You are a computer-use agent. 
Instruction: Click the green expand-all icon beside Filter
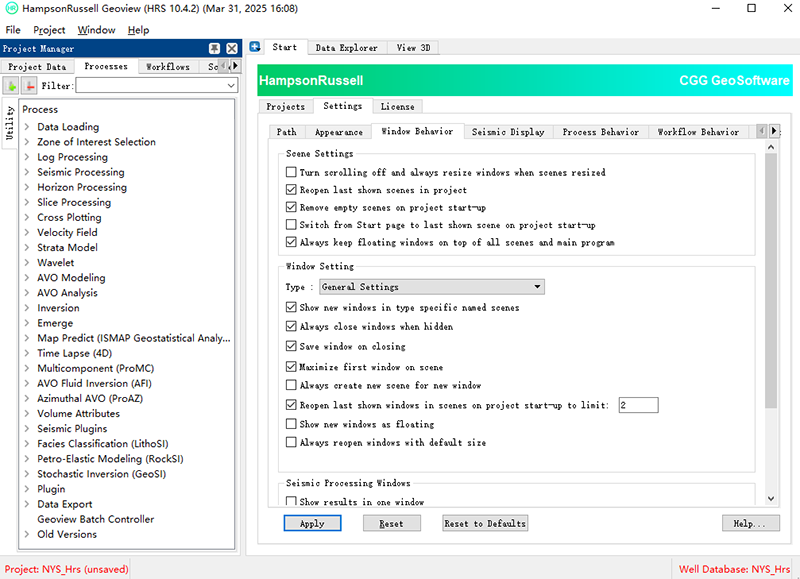(x=13, y=86)
